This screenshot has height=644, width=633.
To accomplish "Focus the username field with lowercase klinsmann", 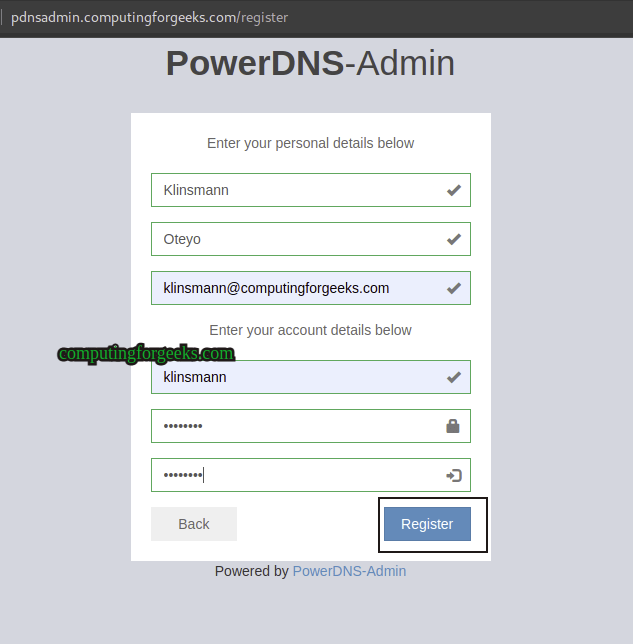I will (x=311, y=377).
